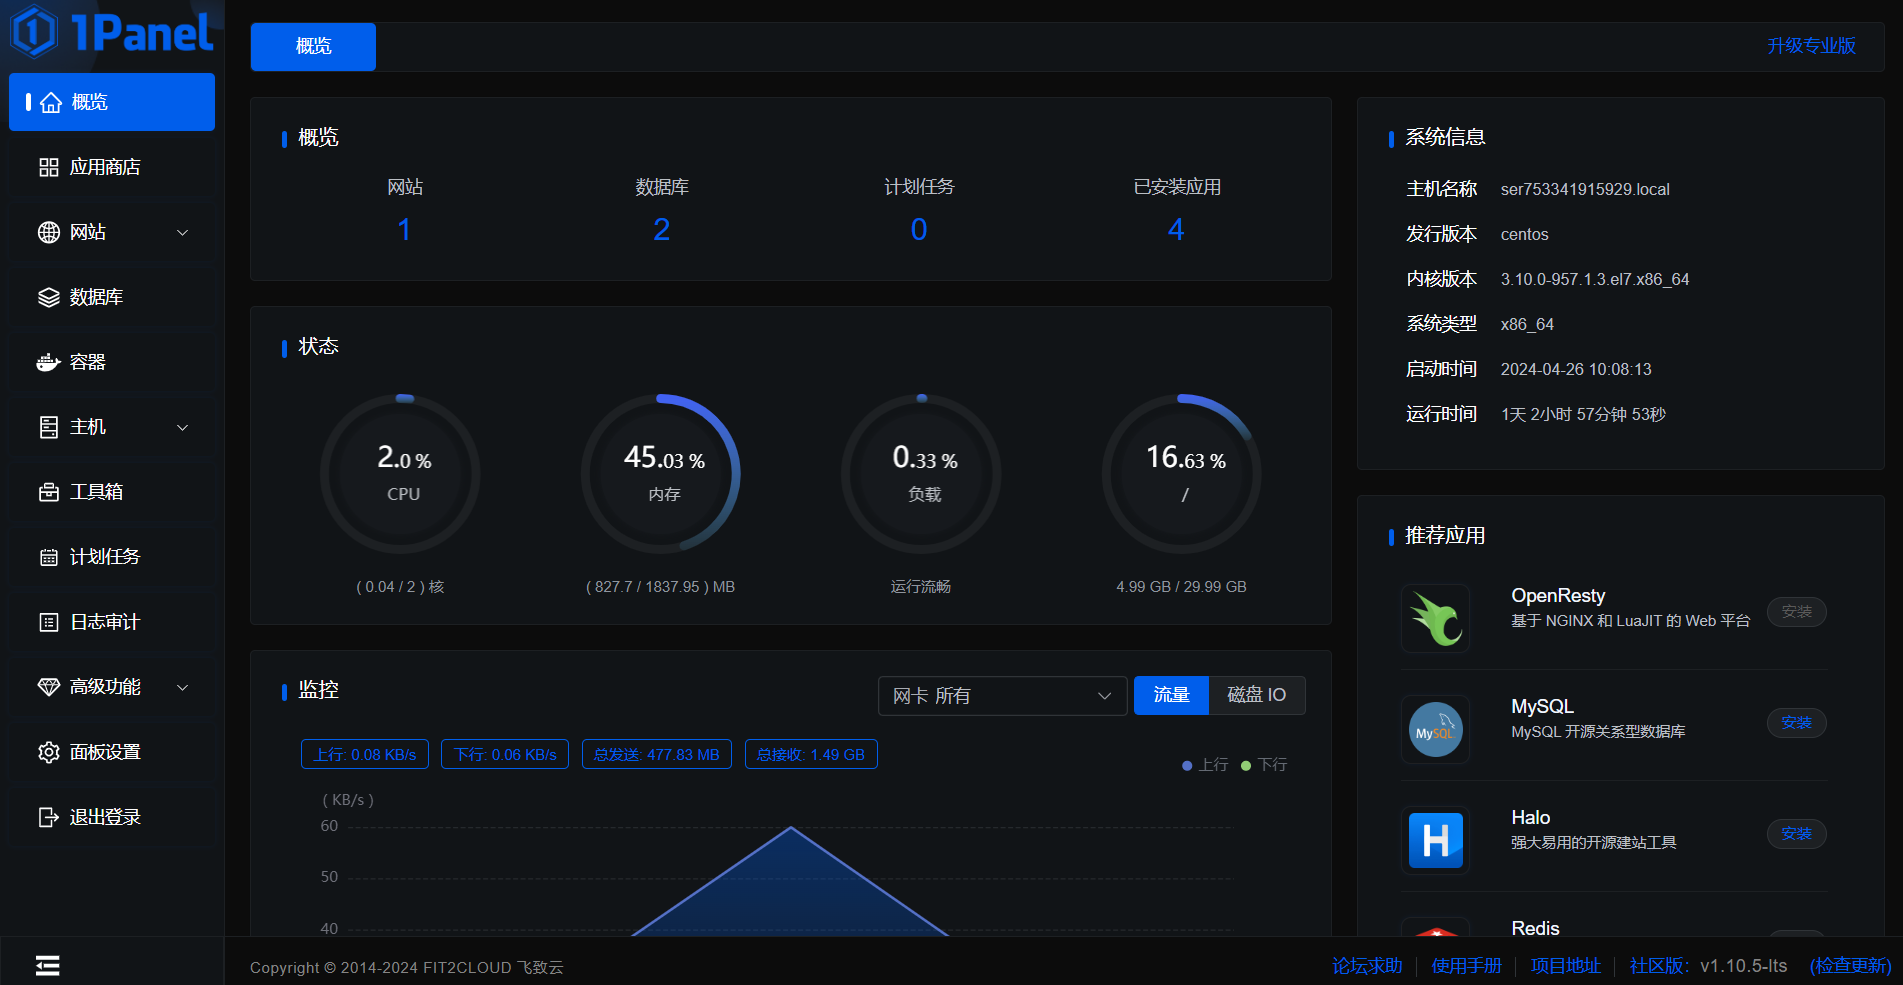
Task: Click the 上行: 0.08 KB/s tag
Action: pos(365,755)
